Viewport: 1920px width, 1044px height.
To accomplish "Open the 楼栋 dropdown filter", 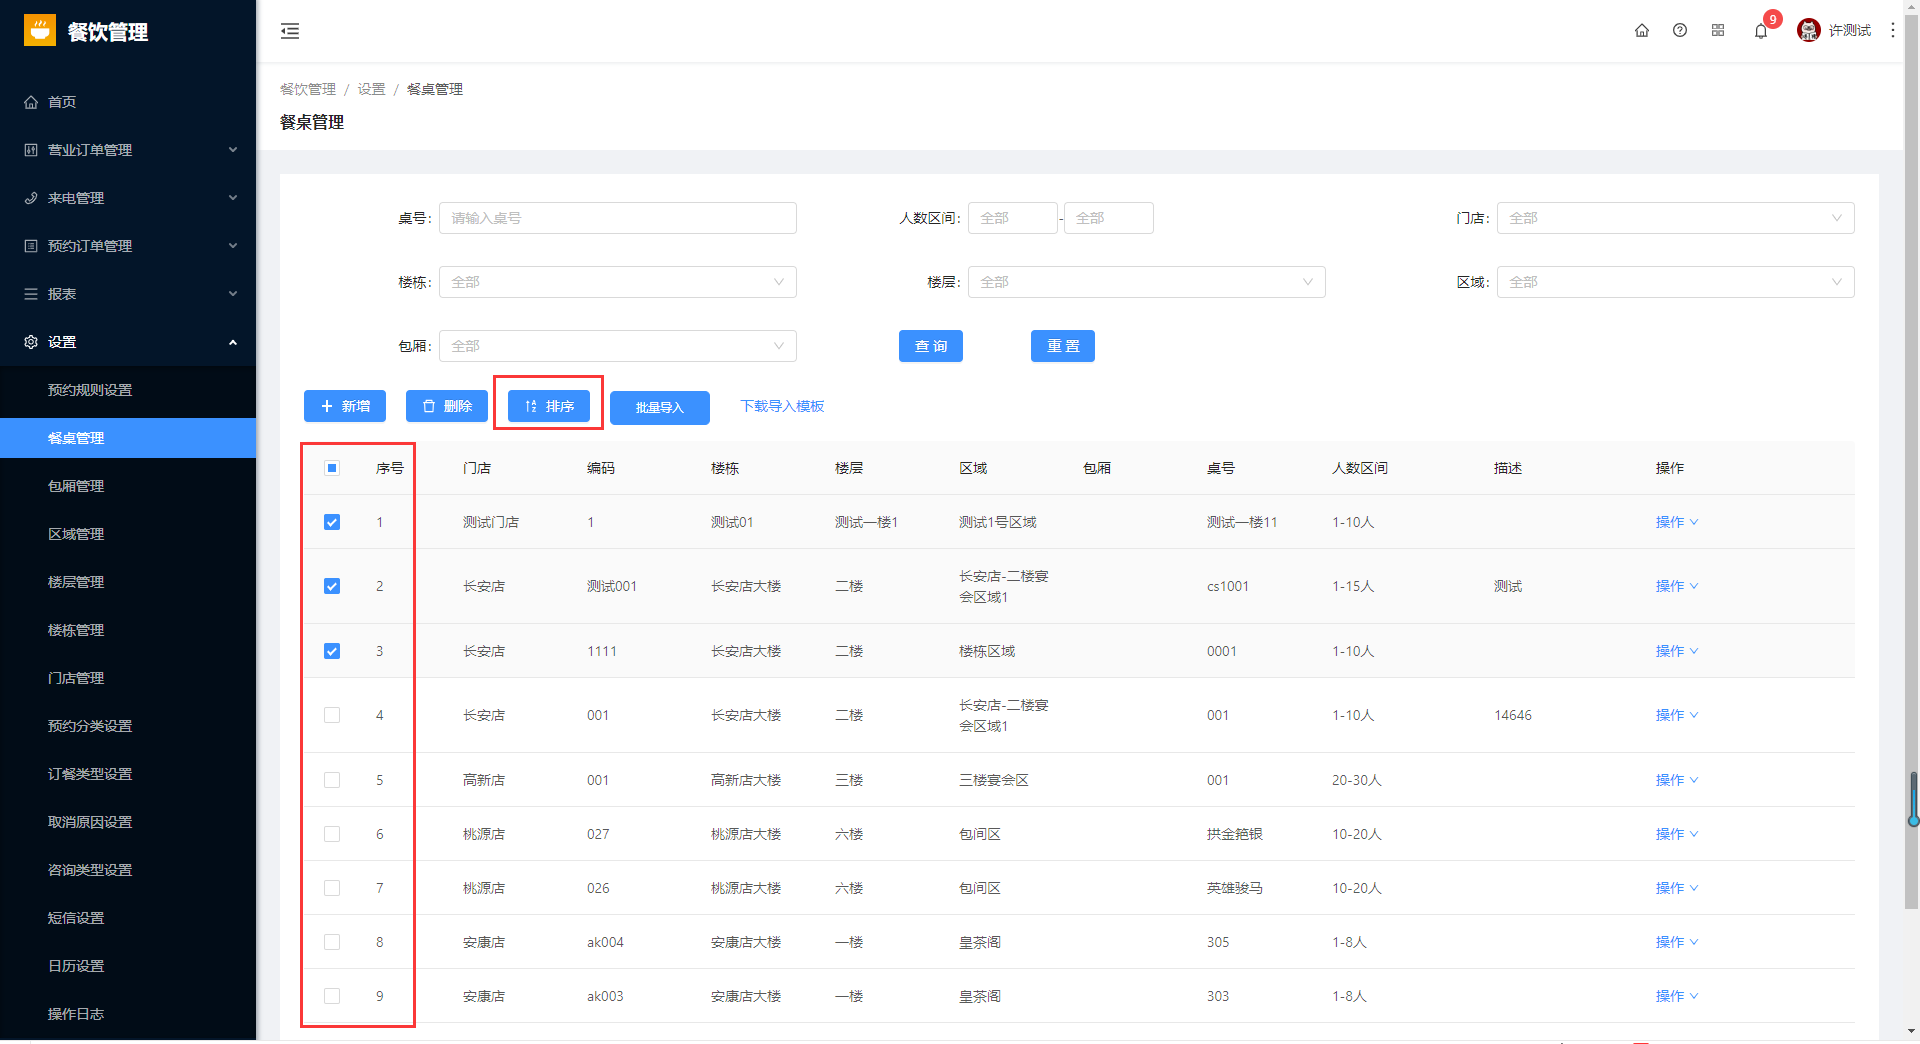I will [x=618, y=282].
